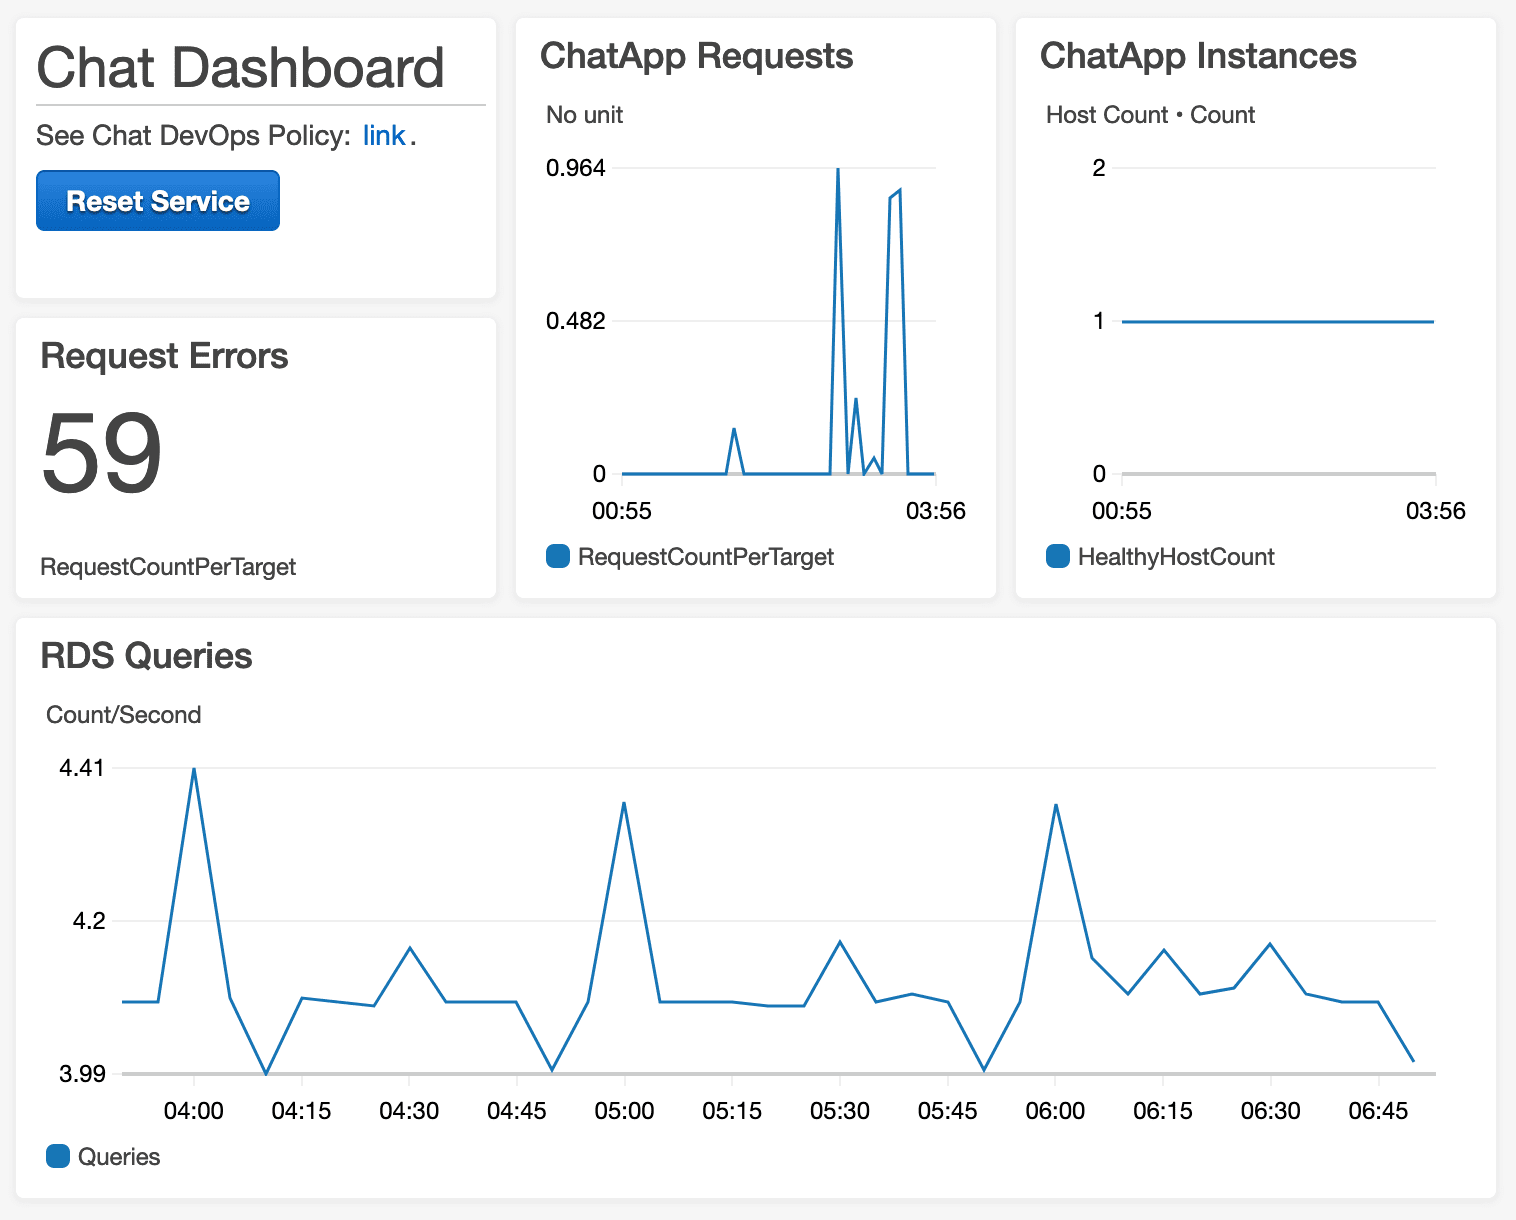The image size is (1516, 1220).
Task: Click the RDS Queries peak at 05:00
Action: [x=624, y=803]
